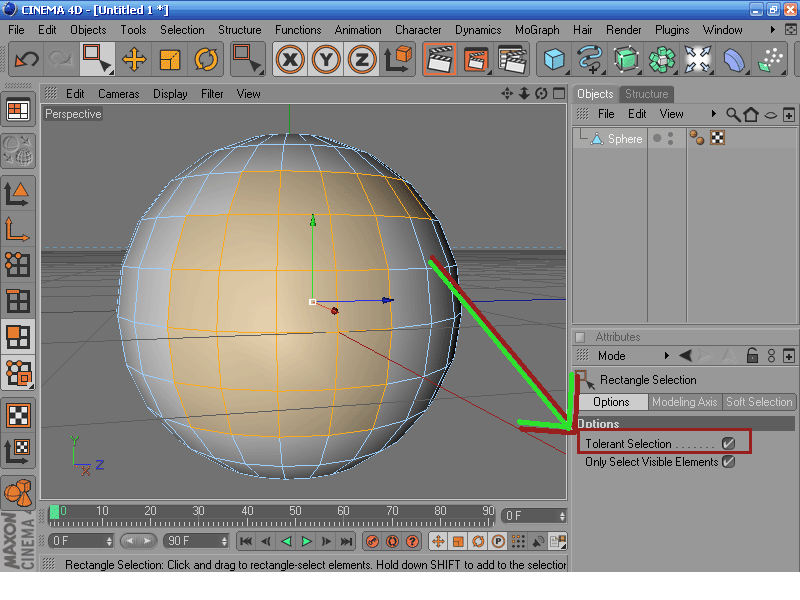The width and height of the screenshot is (800, 600).
Task: Open the spline tools flyout
Action: pos(590,60)
